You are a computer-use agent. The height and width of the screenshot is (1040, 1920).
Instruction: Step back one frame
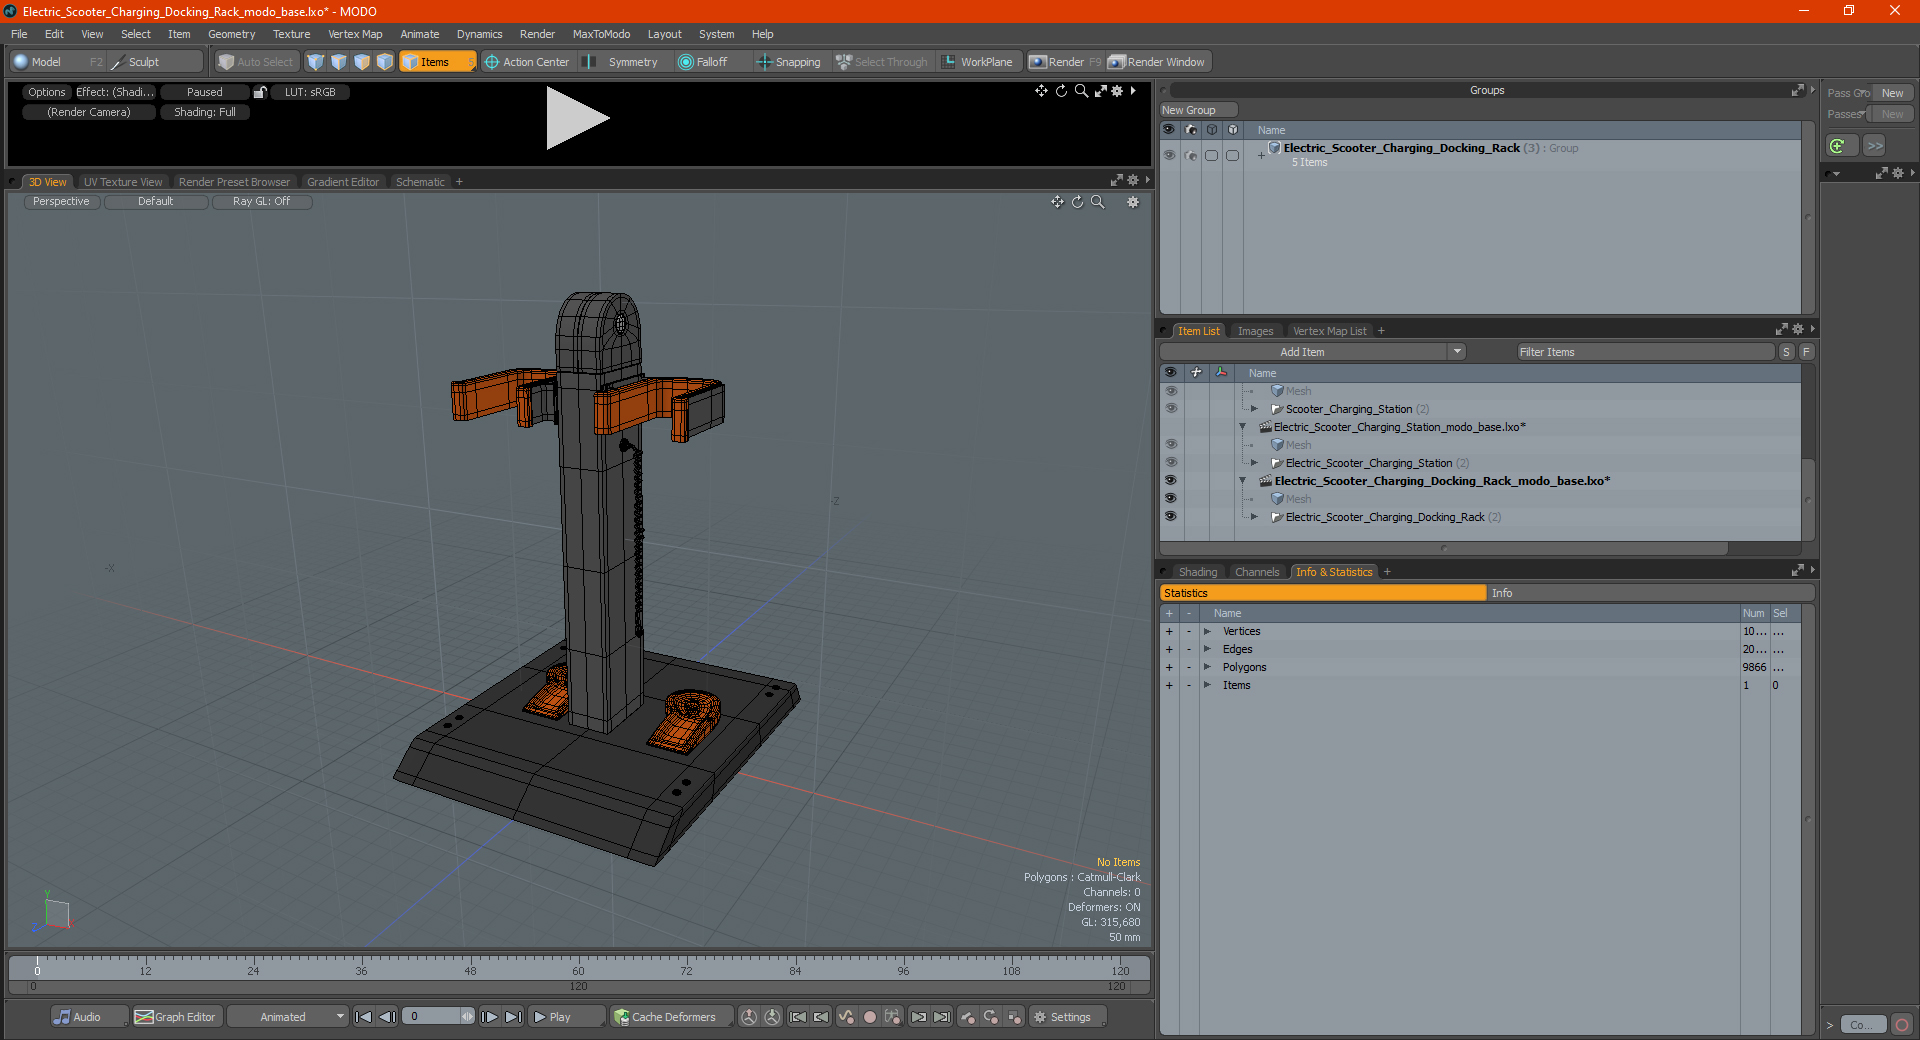388,1017
